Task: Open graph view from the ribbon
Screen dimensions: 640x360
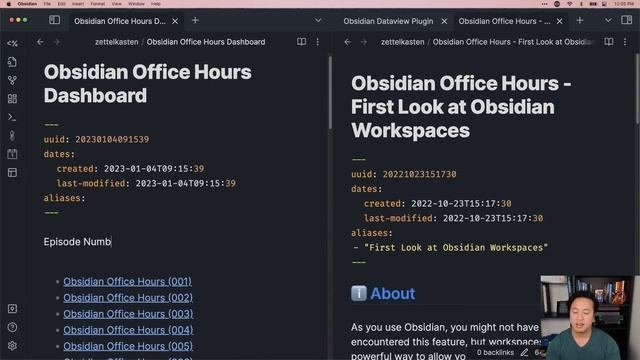Action: pos(12,80)
